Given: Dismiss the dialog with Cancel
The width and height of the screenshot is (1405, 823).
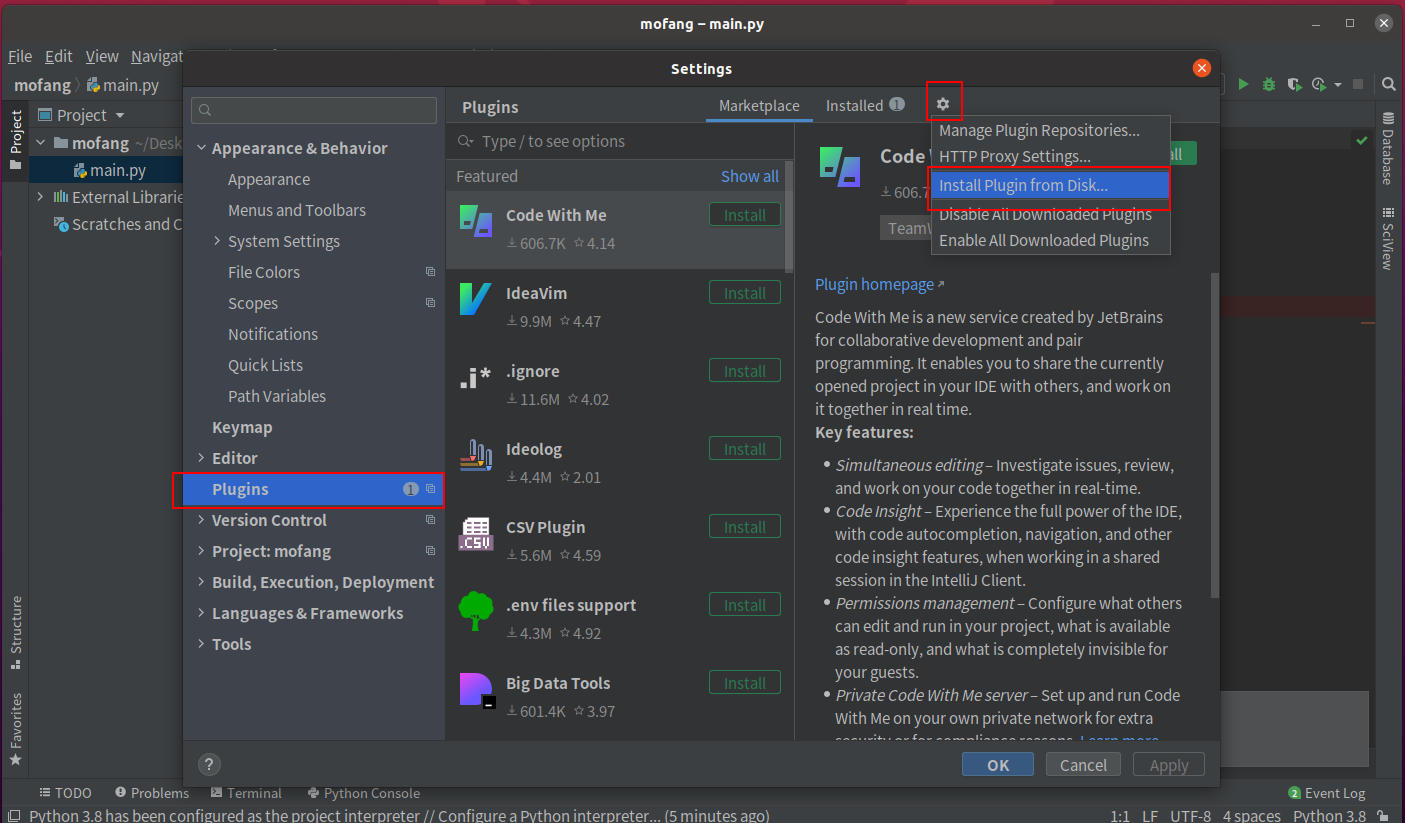Looking at the screenshot, I should (x=1083, y=765).
